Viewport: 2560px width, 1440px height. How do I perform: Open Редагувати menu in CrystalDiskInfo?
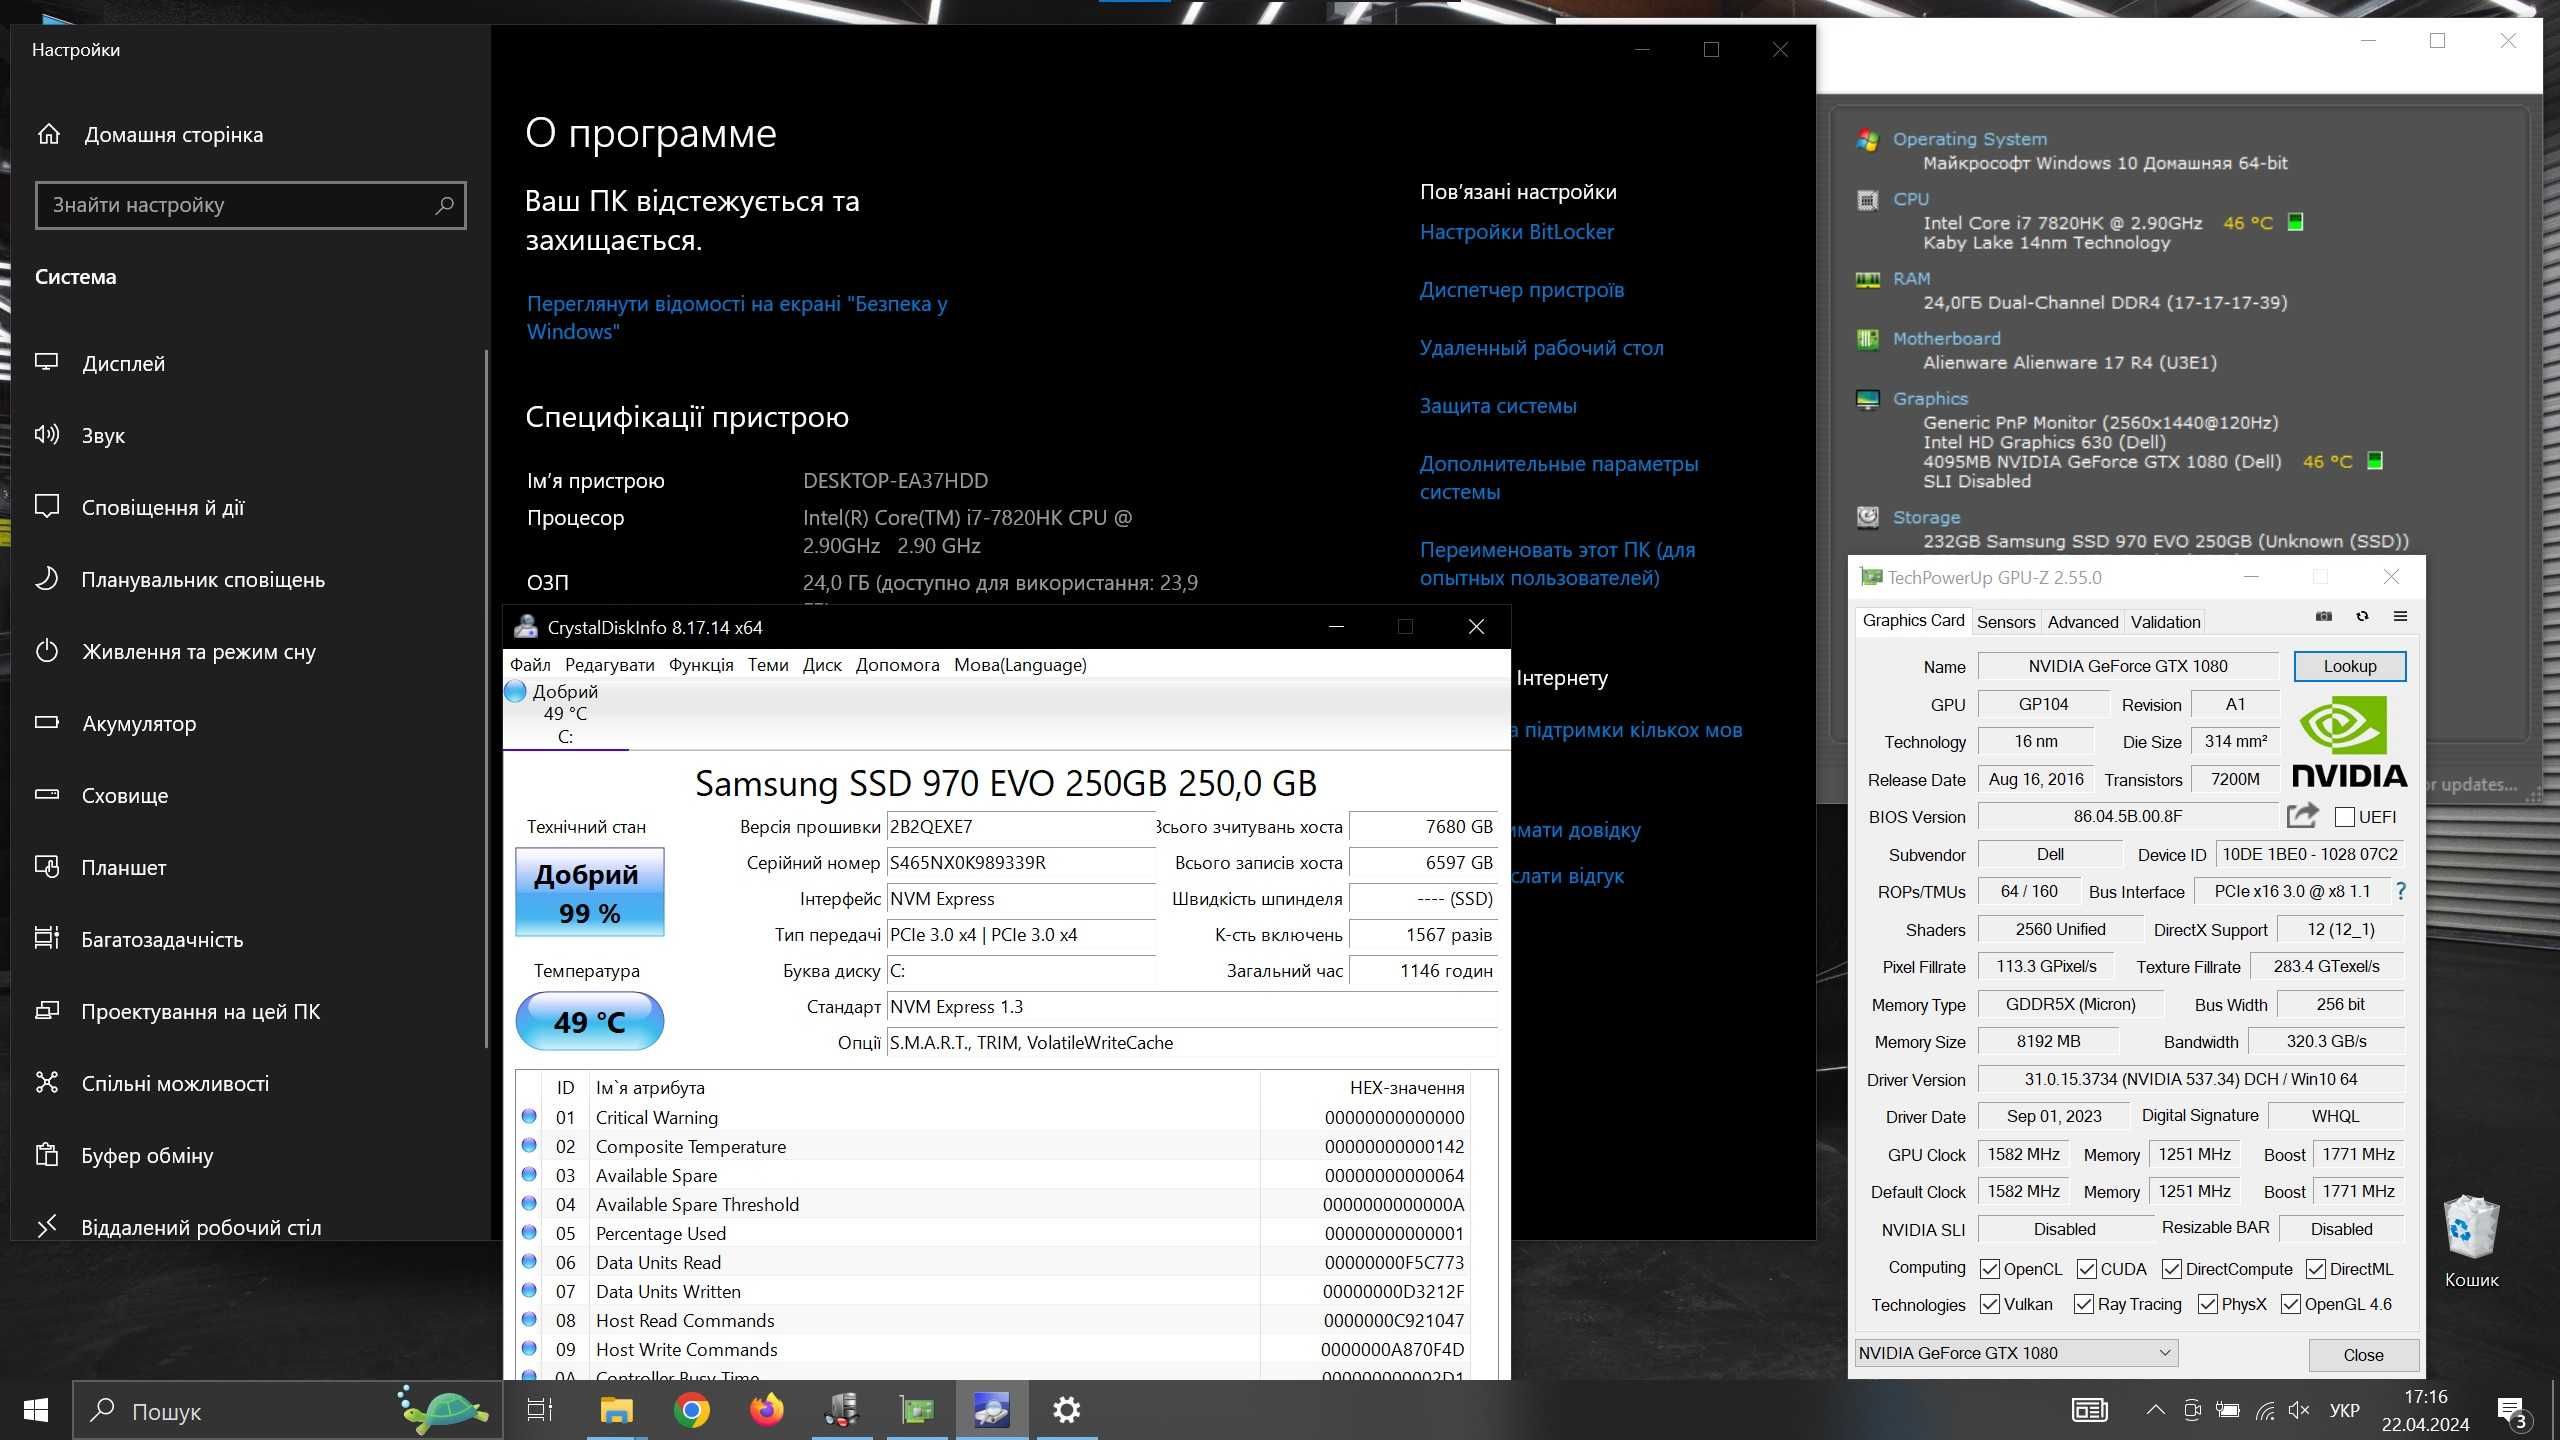tap(610, 665)
